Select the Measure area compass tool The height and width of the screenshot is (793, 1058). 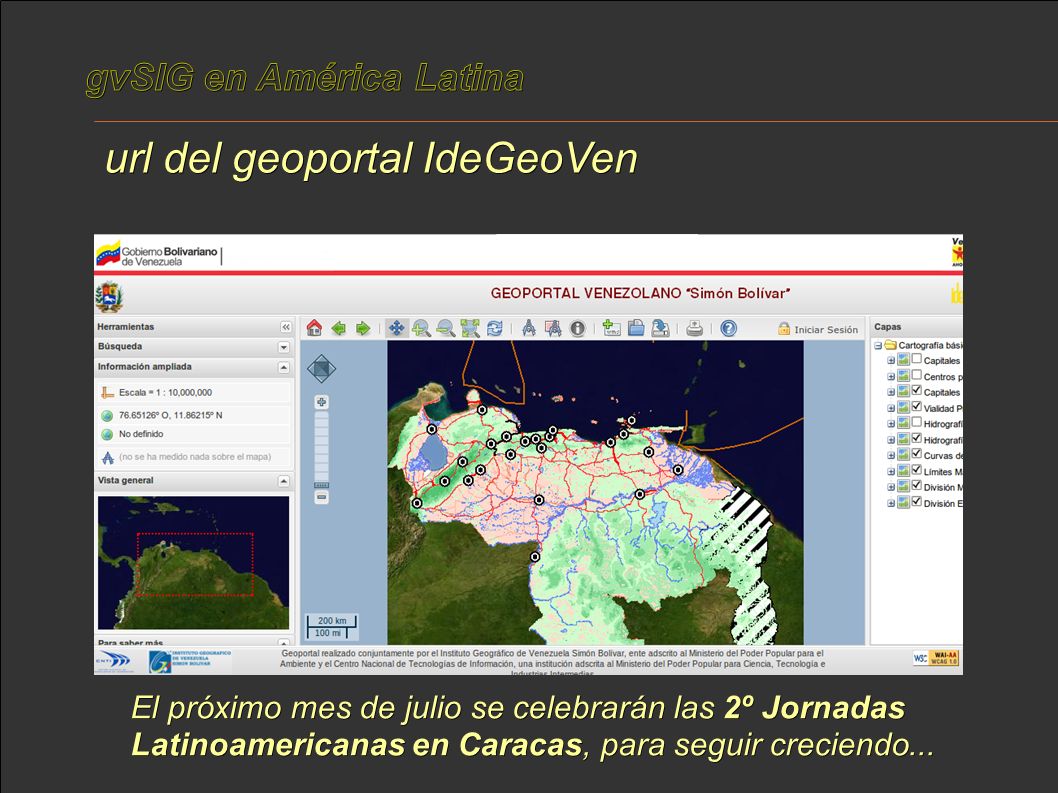pos(553,329)
